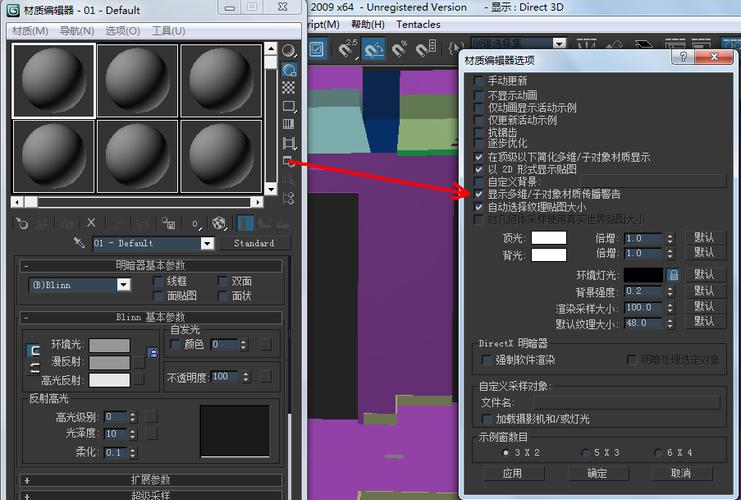Open the named selection set dropdown arrow
The width and height of the screenshot is (741, 500).
(x=560, y=43)
